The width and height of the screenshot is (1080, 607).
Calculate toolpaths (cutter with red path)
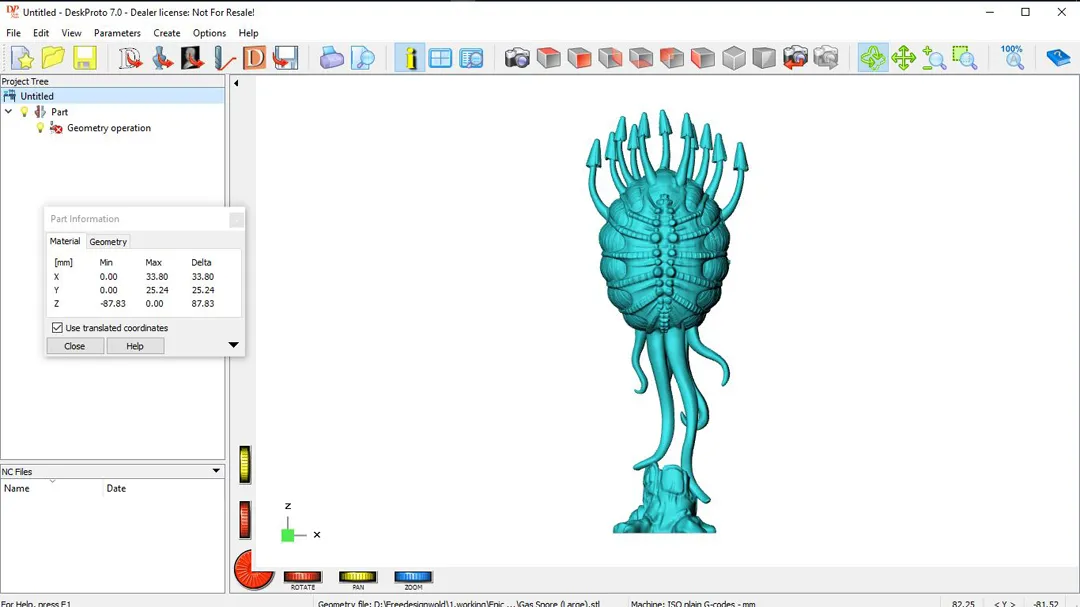tap(224, 58)
